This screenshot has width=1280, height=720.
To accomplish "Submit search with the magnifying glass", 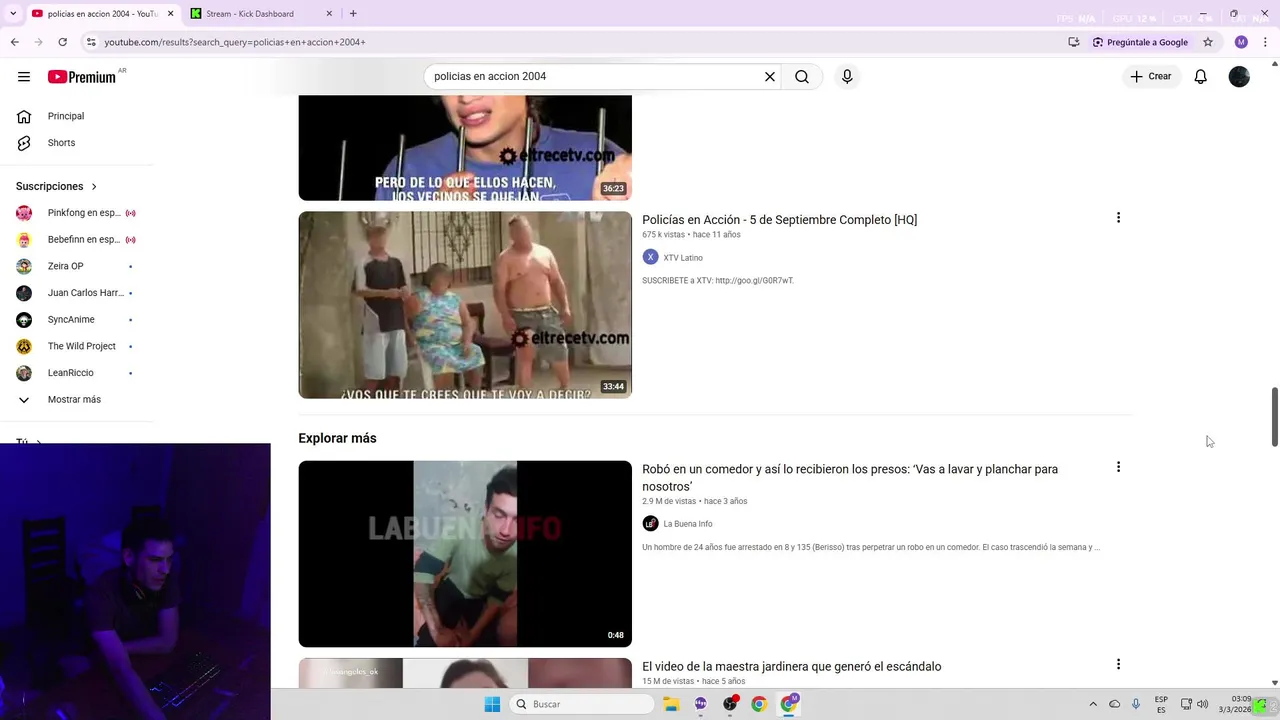I will pos(802,77).
